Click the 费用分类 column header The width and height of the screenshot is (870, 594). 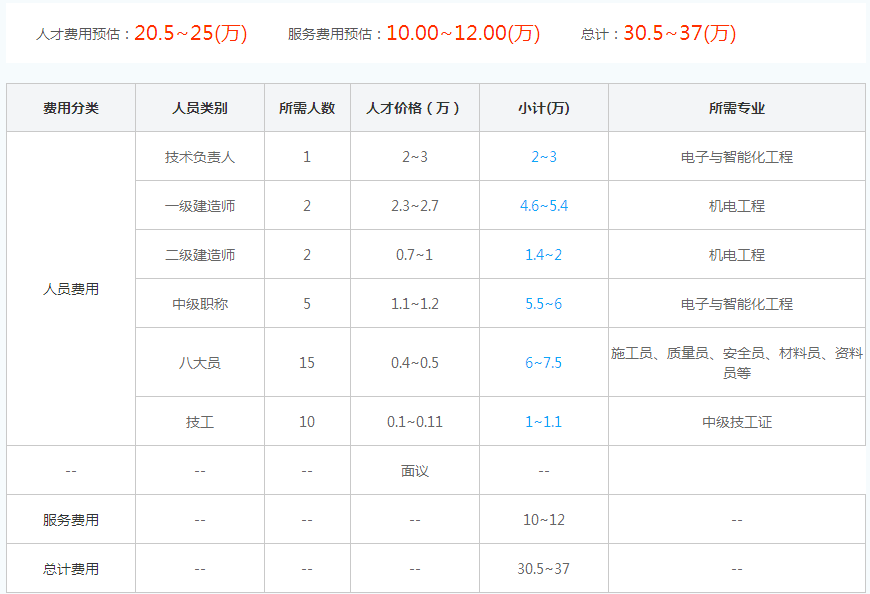click(x=71, y=108)
